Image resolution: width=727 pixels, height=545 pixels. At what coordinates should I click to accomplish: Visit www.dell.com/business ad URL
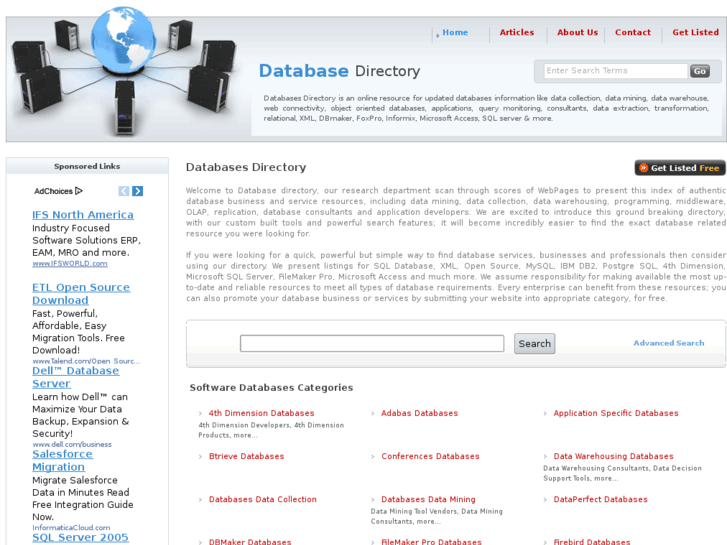tap(72, 444)
